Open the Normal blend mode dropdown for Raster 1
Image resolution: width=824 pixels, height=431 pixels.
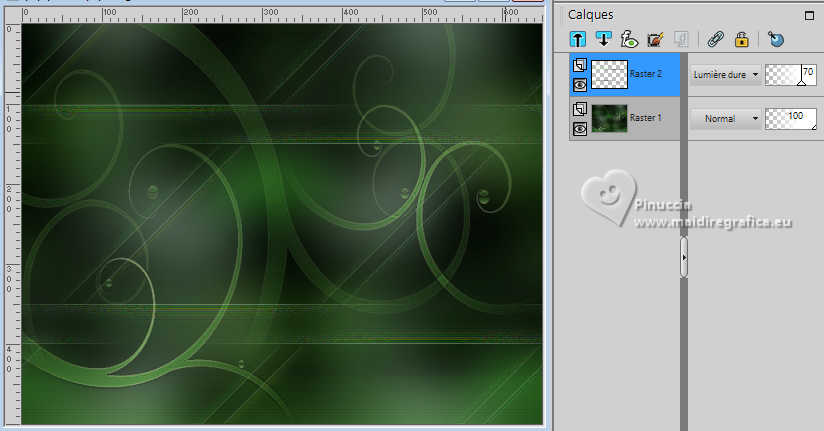click(x=726, y=119)
